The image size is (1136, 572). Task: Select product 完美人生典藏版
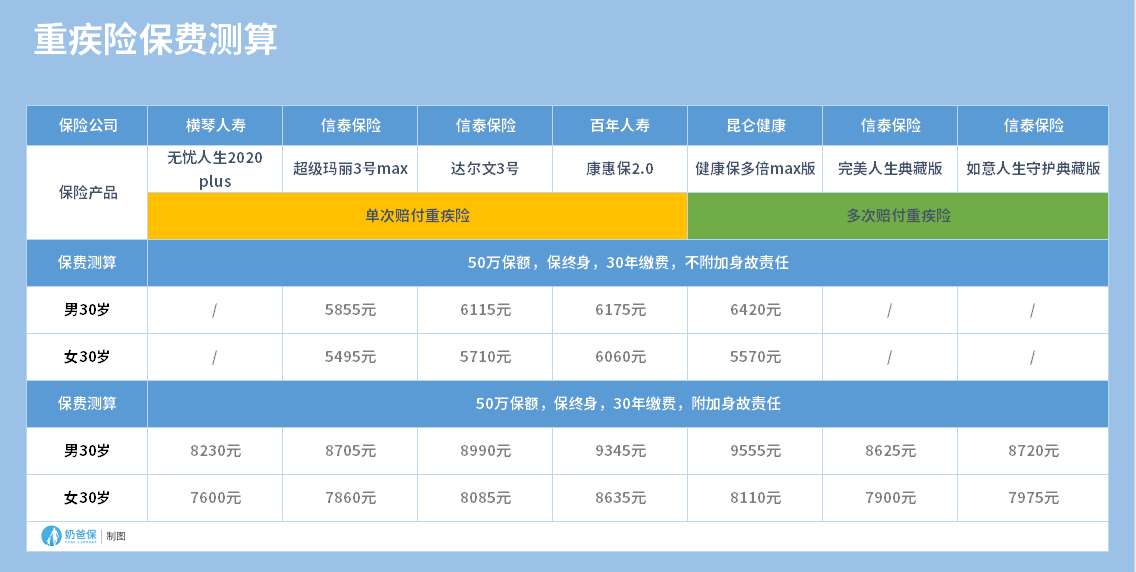[x=890, y=169]
